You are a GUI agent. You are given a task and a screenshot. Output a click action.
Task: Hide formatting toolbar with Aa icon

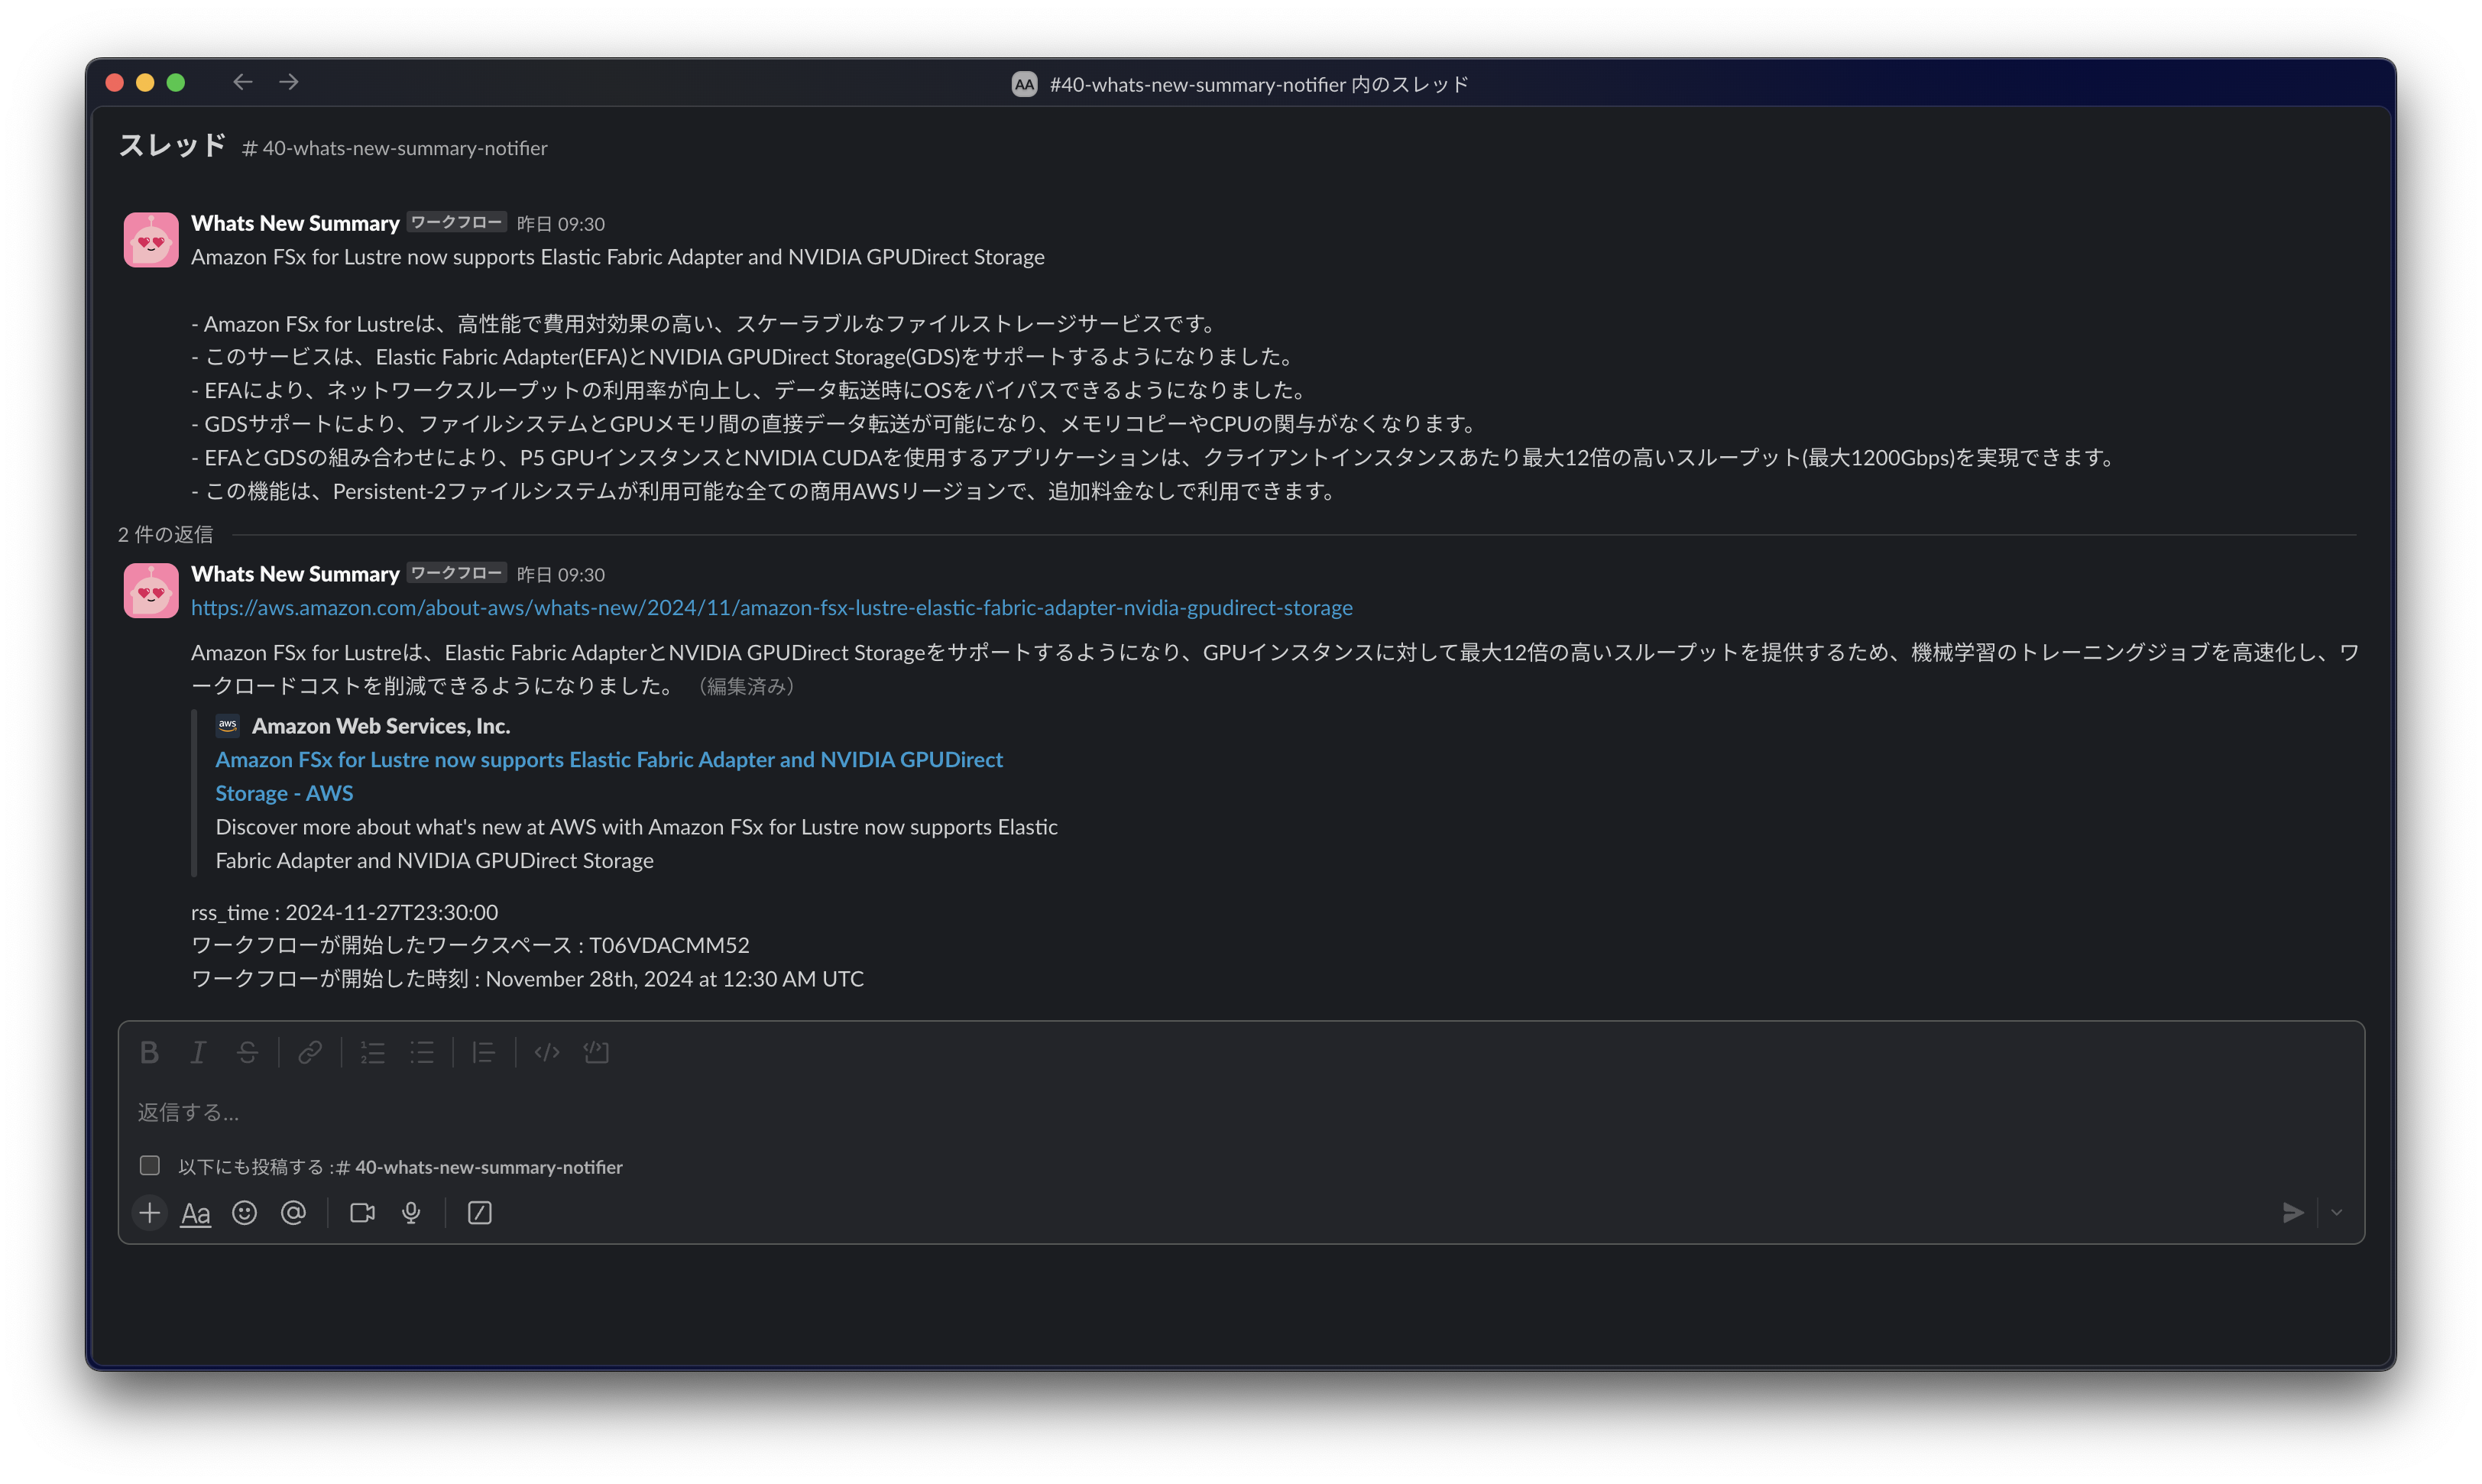(x=196, y=1214)
